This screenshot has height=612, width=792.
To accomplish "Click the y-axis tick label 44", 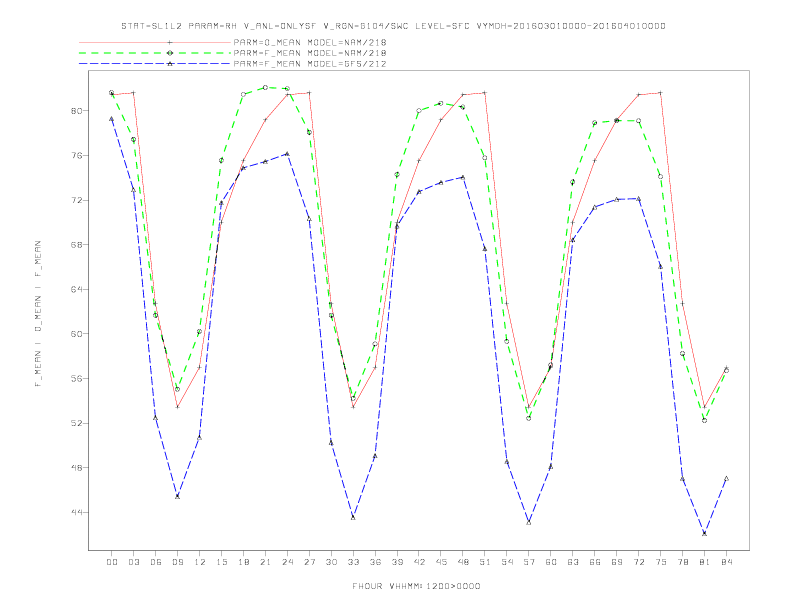I will (76, 512).
